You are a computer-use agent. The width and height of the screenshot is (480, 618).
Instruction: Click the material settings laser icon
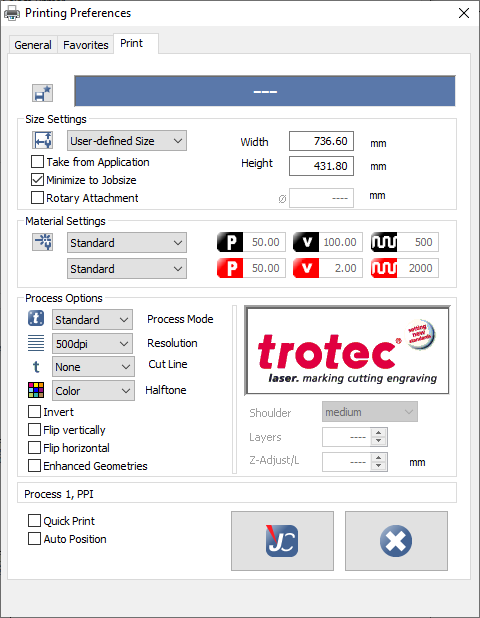point(42,242)
